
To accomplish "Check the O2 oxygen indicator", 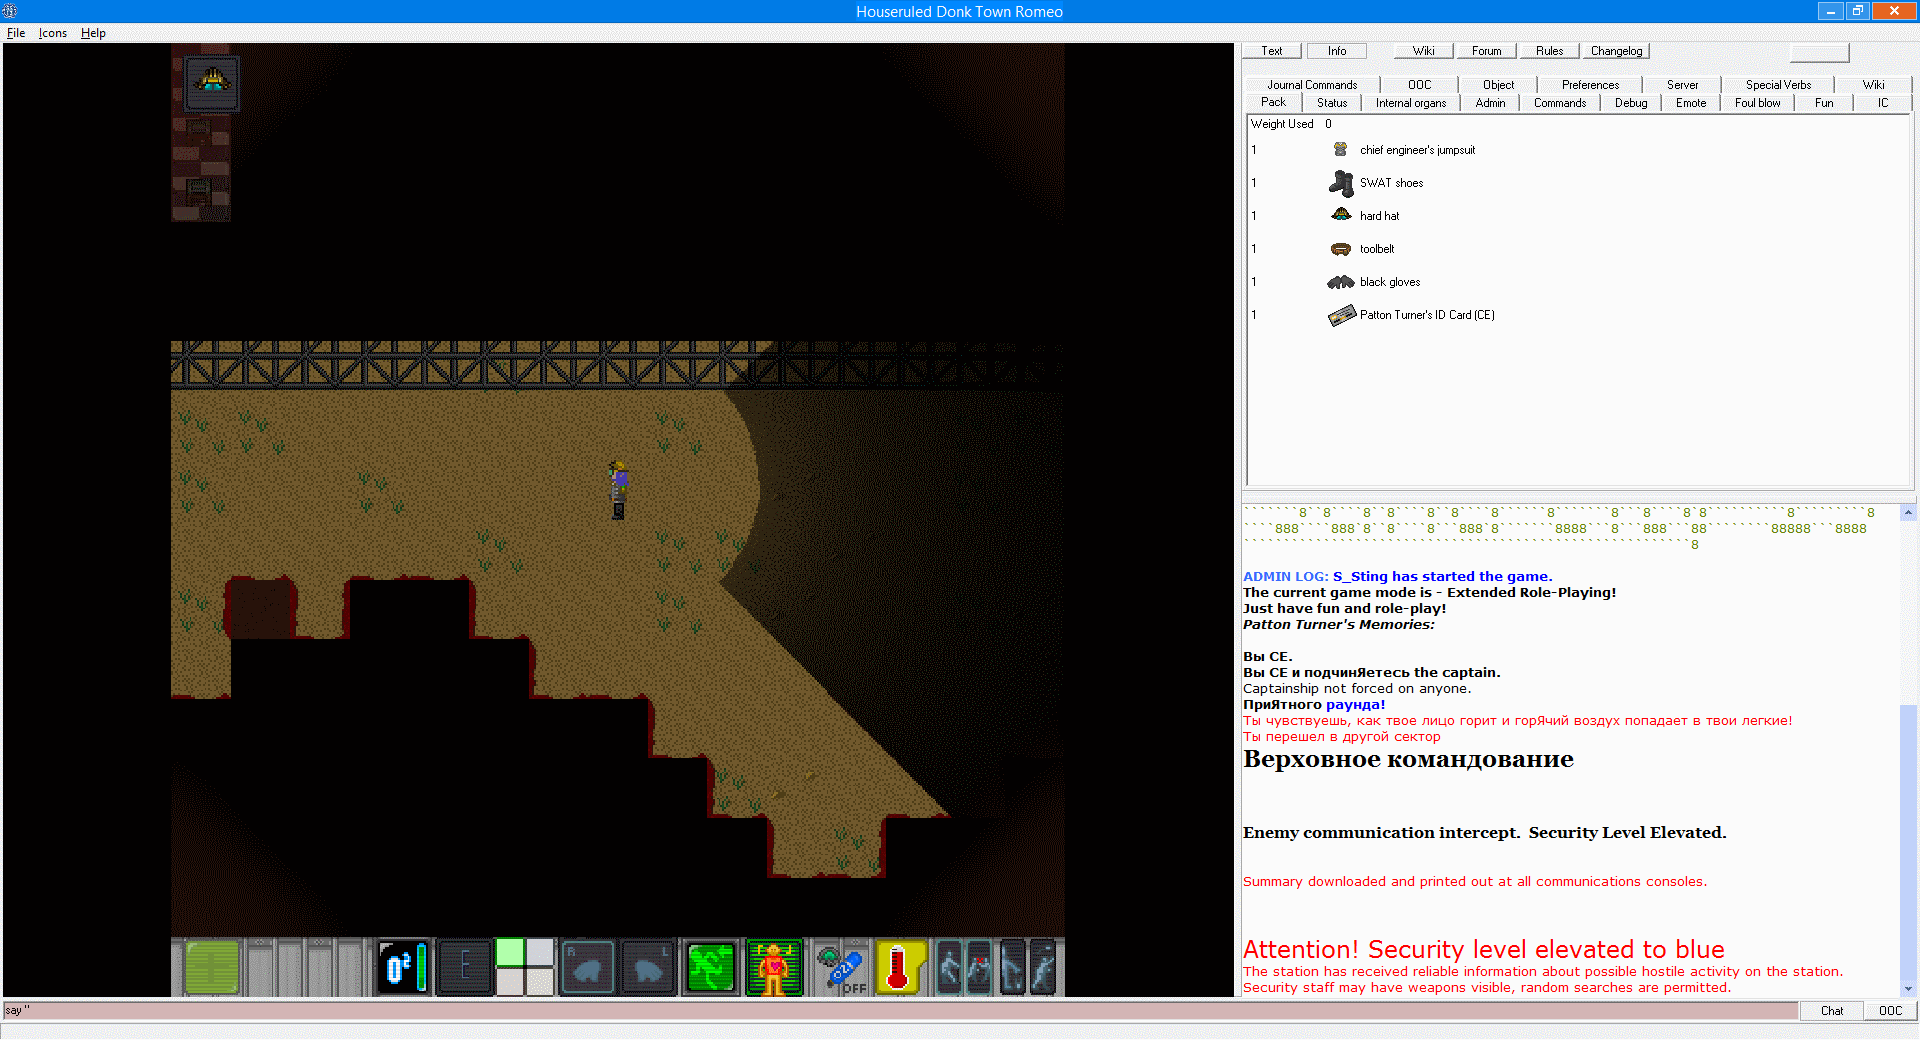I will point(404,968).
